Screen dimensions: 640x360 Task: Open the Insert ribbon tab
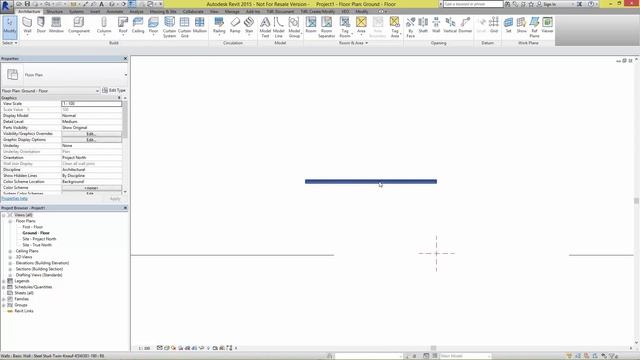(95, 11)
